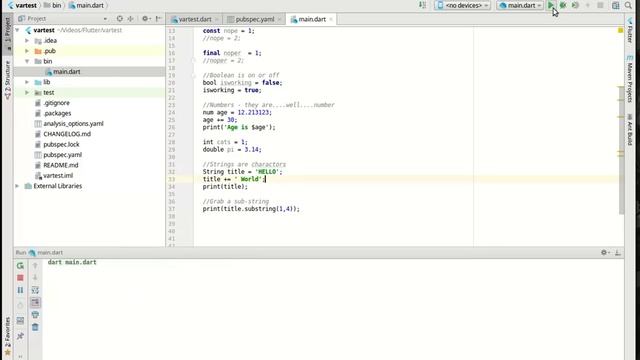Run main.dart with the green play button
This screenshot has width=640, height=360.
(x=551, y=5)
